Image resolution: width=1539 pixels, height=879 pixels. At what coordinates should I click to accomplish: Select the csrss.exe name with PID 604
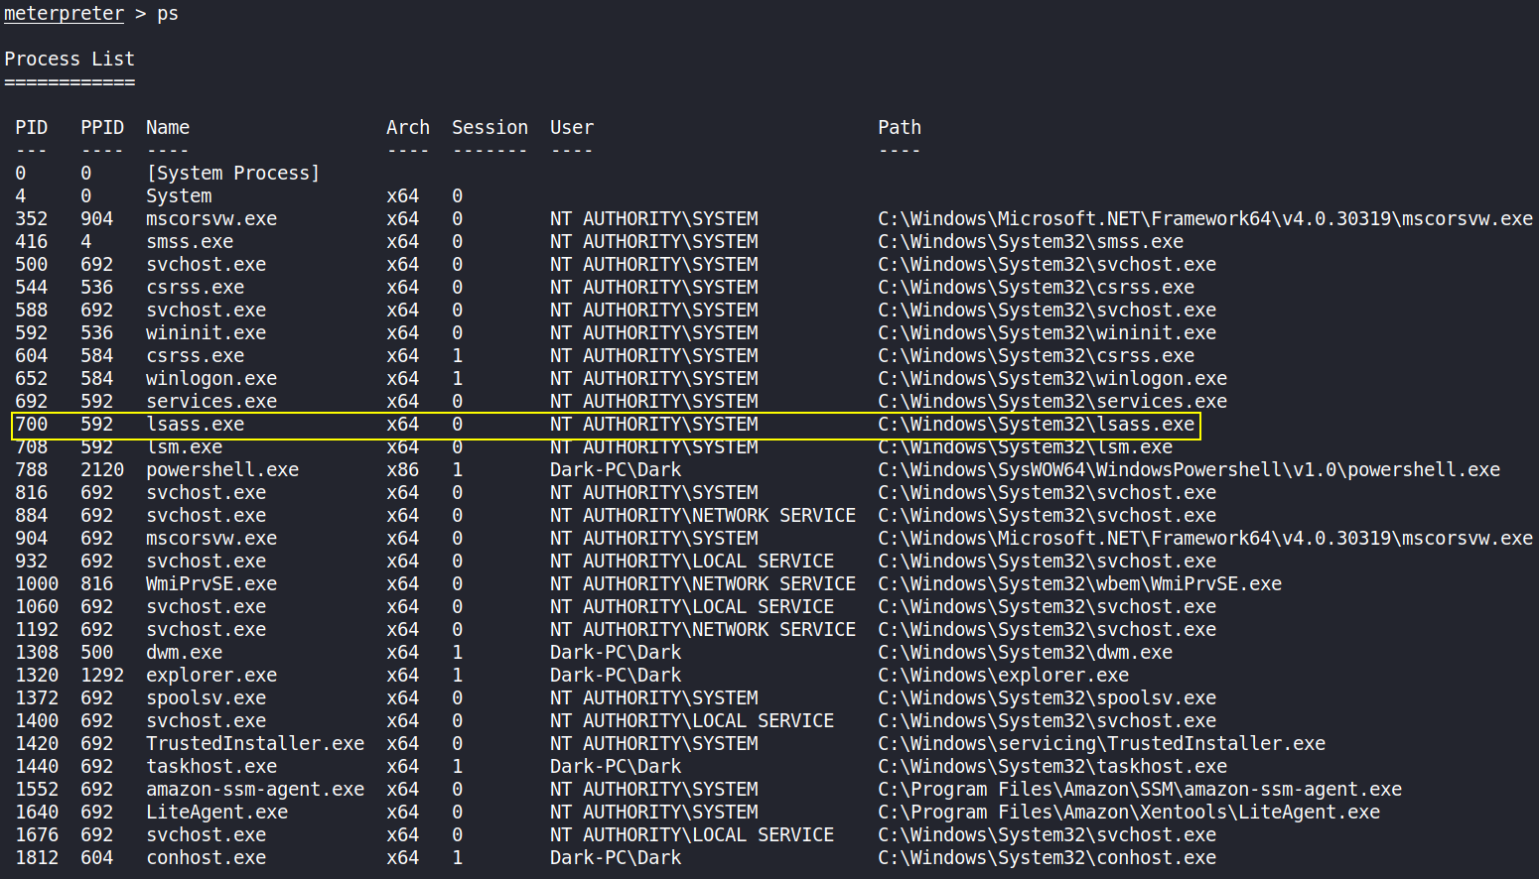point(195,356)
